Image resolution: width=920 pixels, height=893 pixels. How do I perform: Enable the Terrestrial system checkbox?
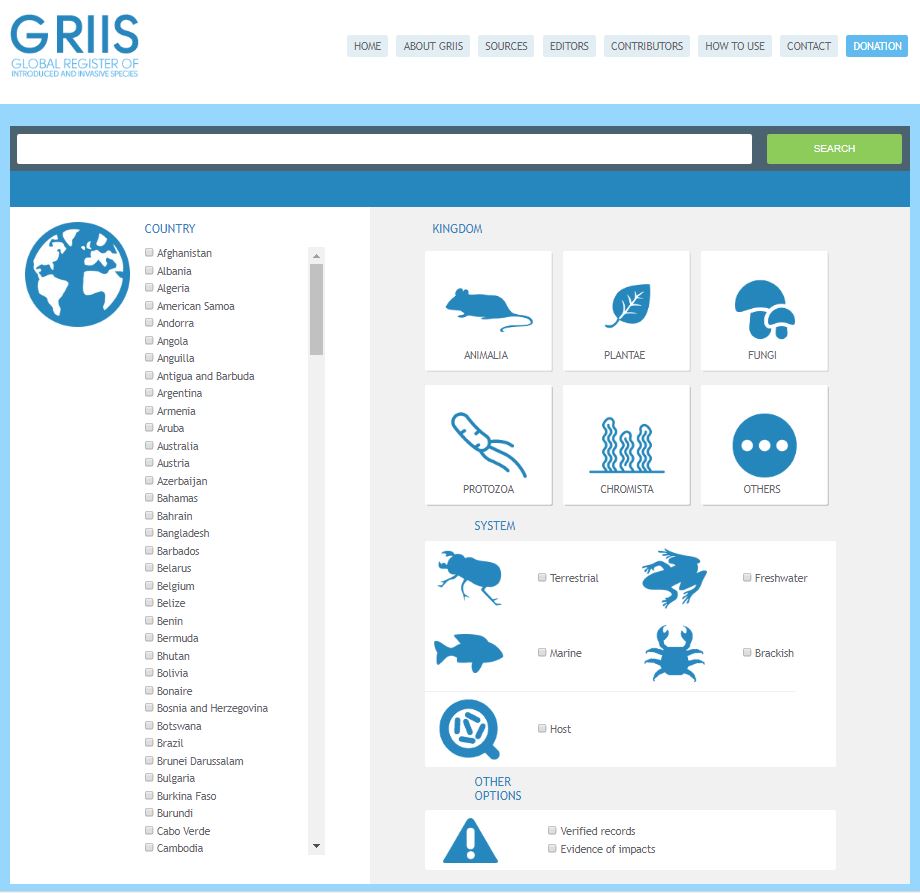[542, 578]
